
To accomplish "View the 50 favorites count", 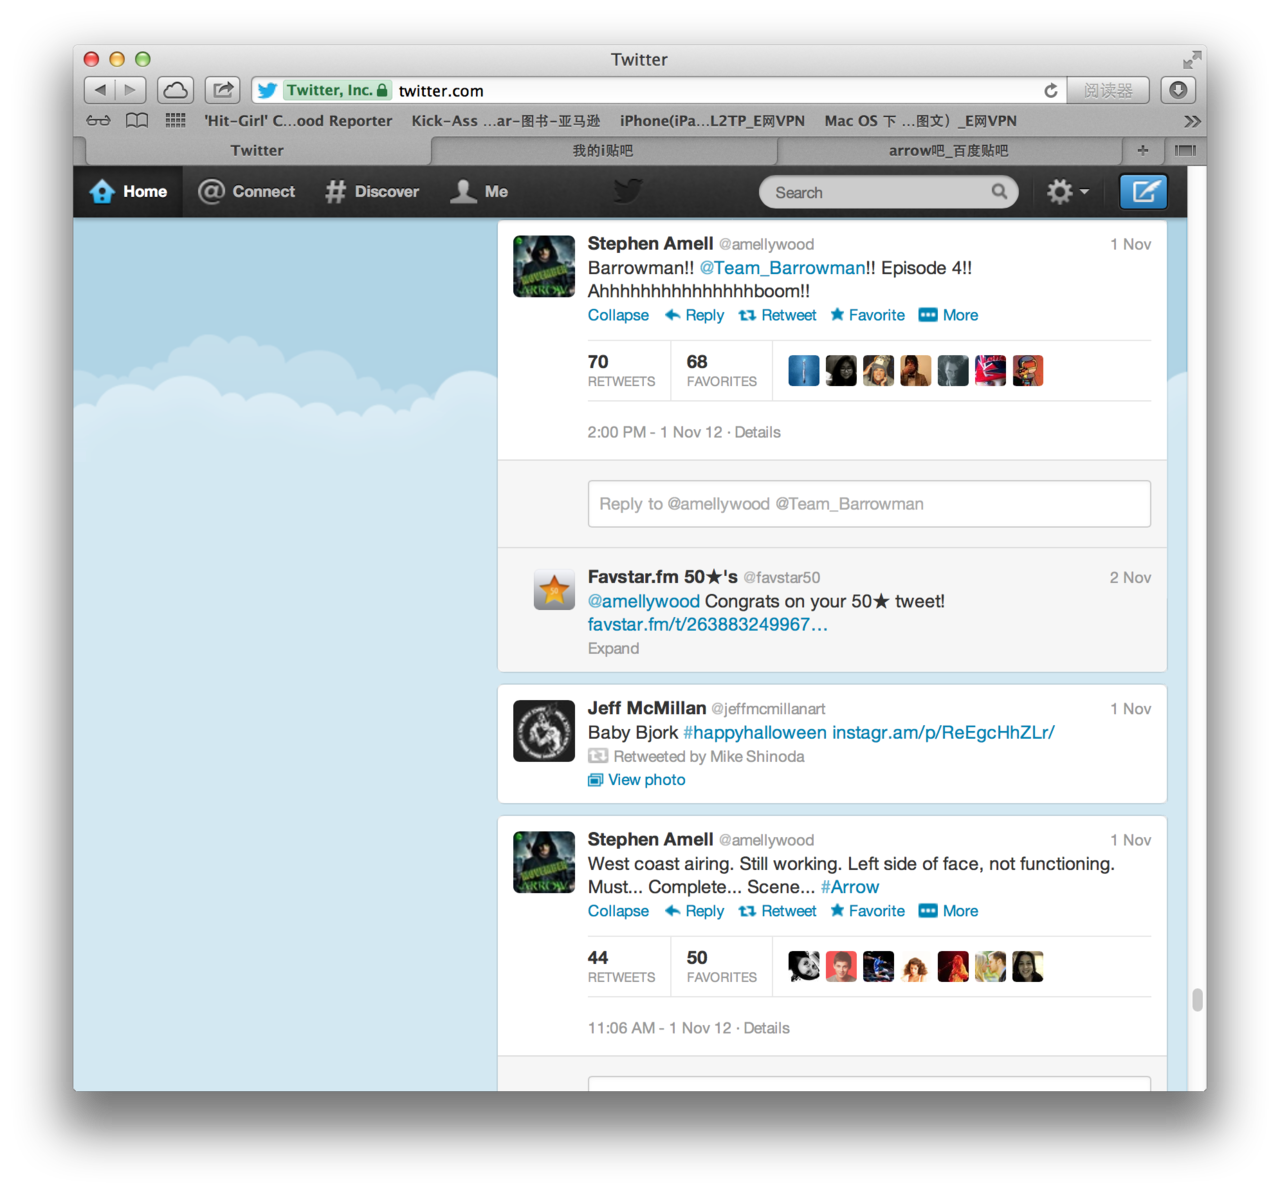I will tap(721, 966).
